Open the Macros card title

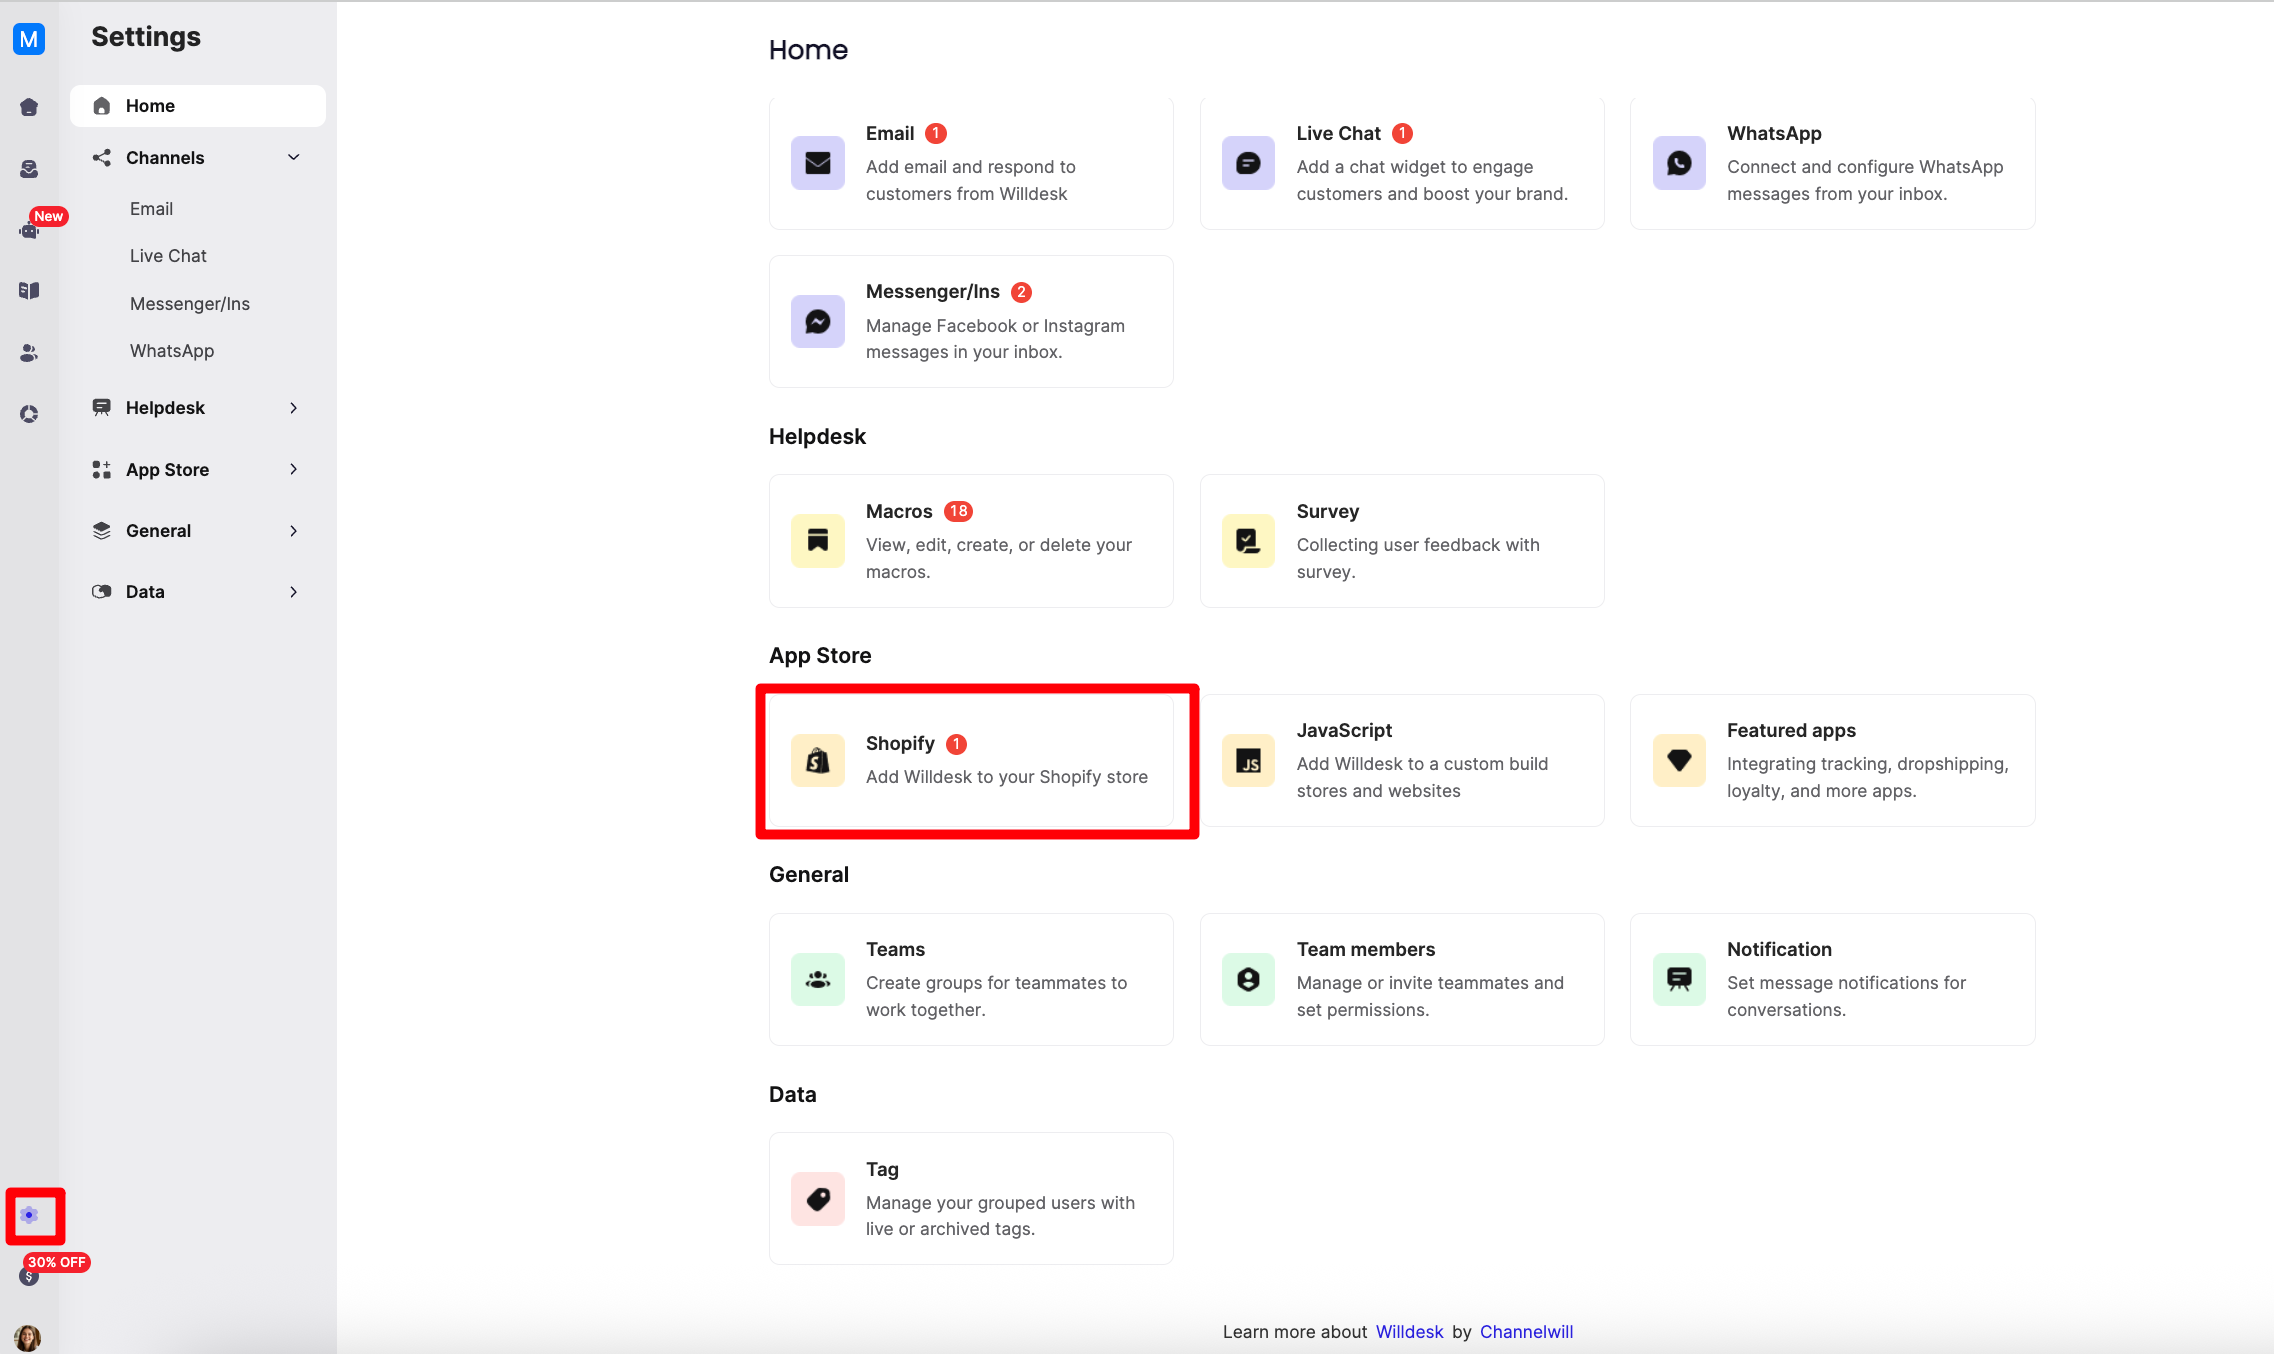click(x=899, y=512)
